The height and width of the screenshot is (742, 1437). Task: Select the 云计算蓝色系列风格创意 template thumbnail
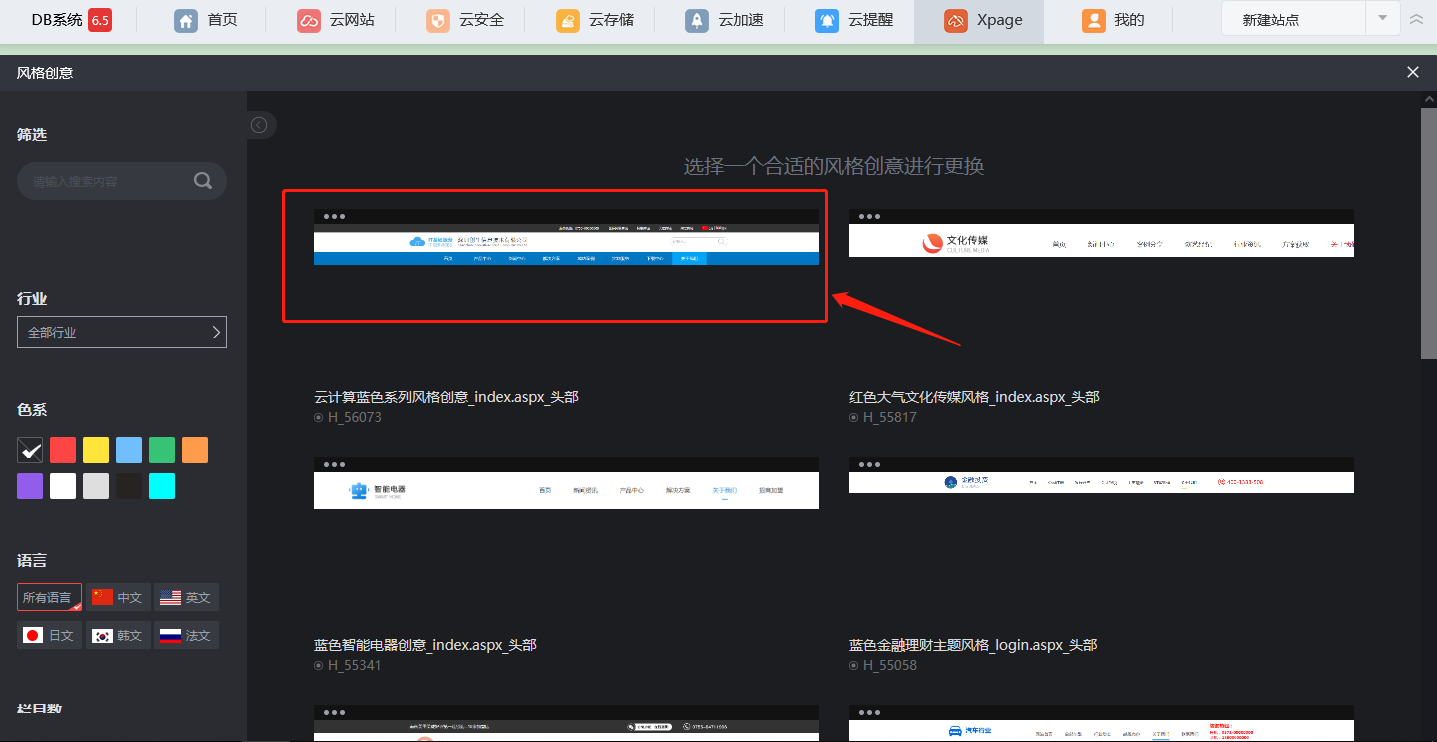pyautogui.click(x=565, y=256)
